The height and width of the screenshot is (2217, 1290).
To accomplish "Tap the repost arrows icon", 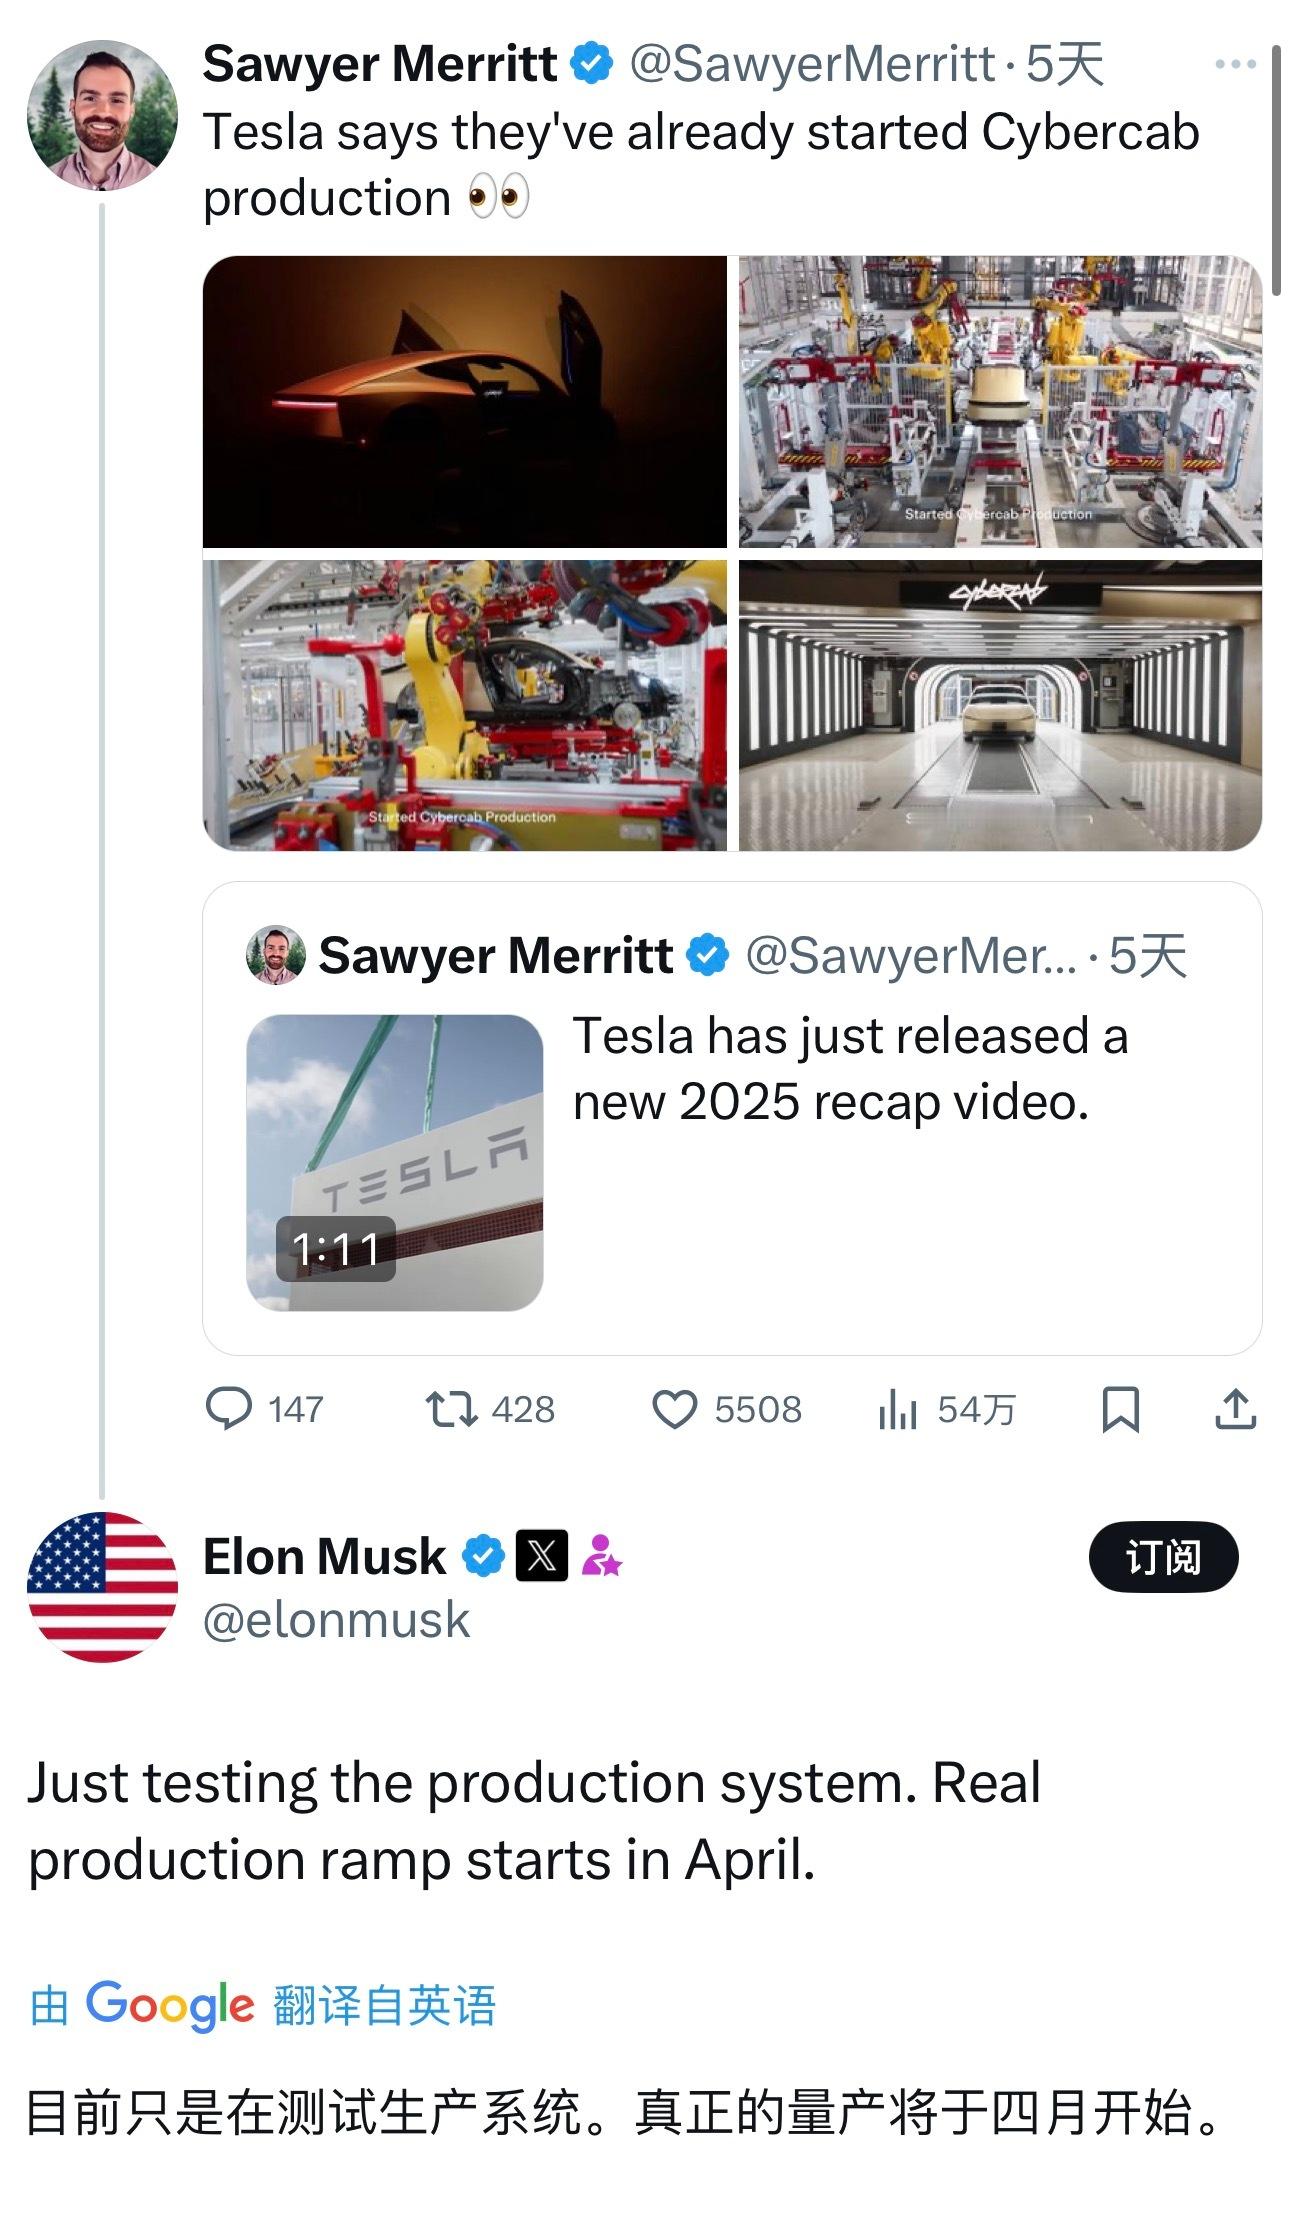I will click(x=451, y=1409).
